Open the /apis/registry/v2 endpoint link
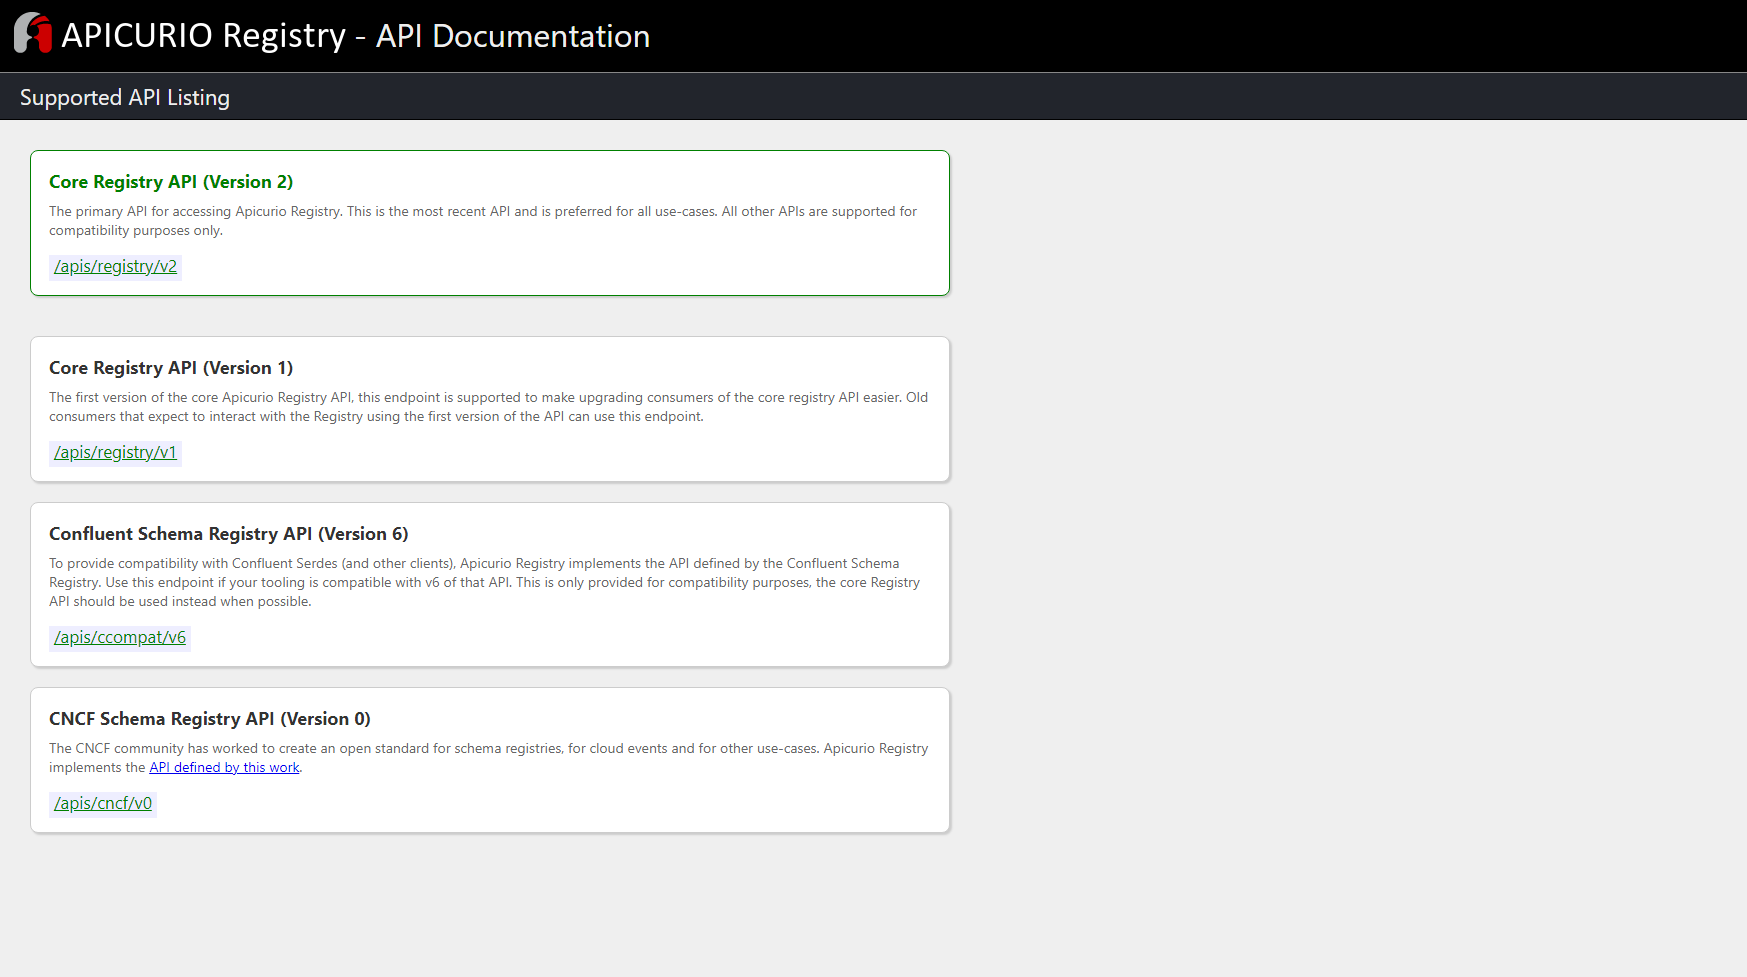This screenshot has width=1747, height=977. click(114, 266)
